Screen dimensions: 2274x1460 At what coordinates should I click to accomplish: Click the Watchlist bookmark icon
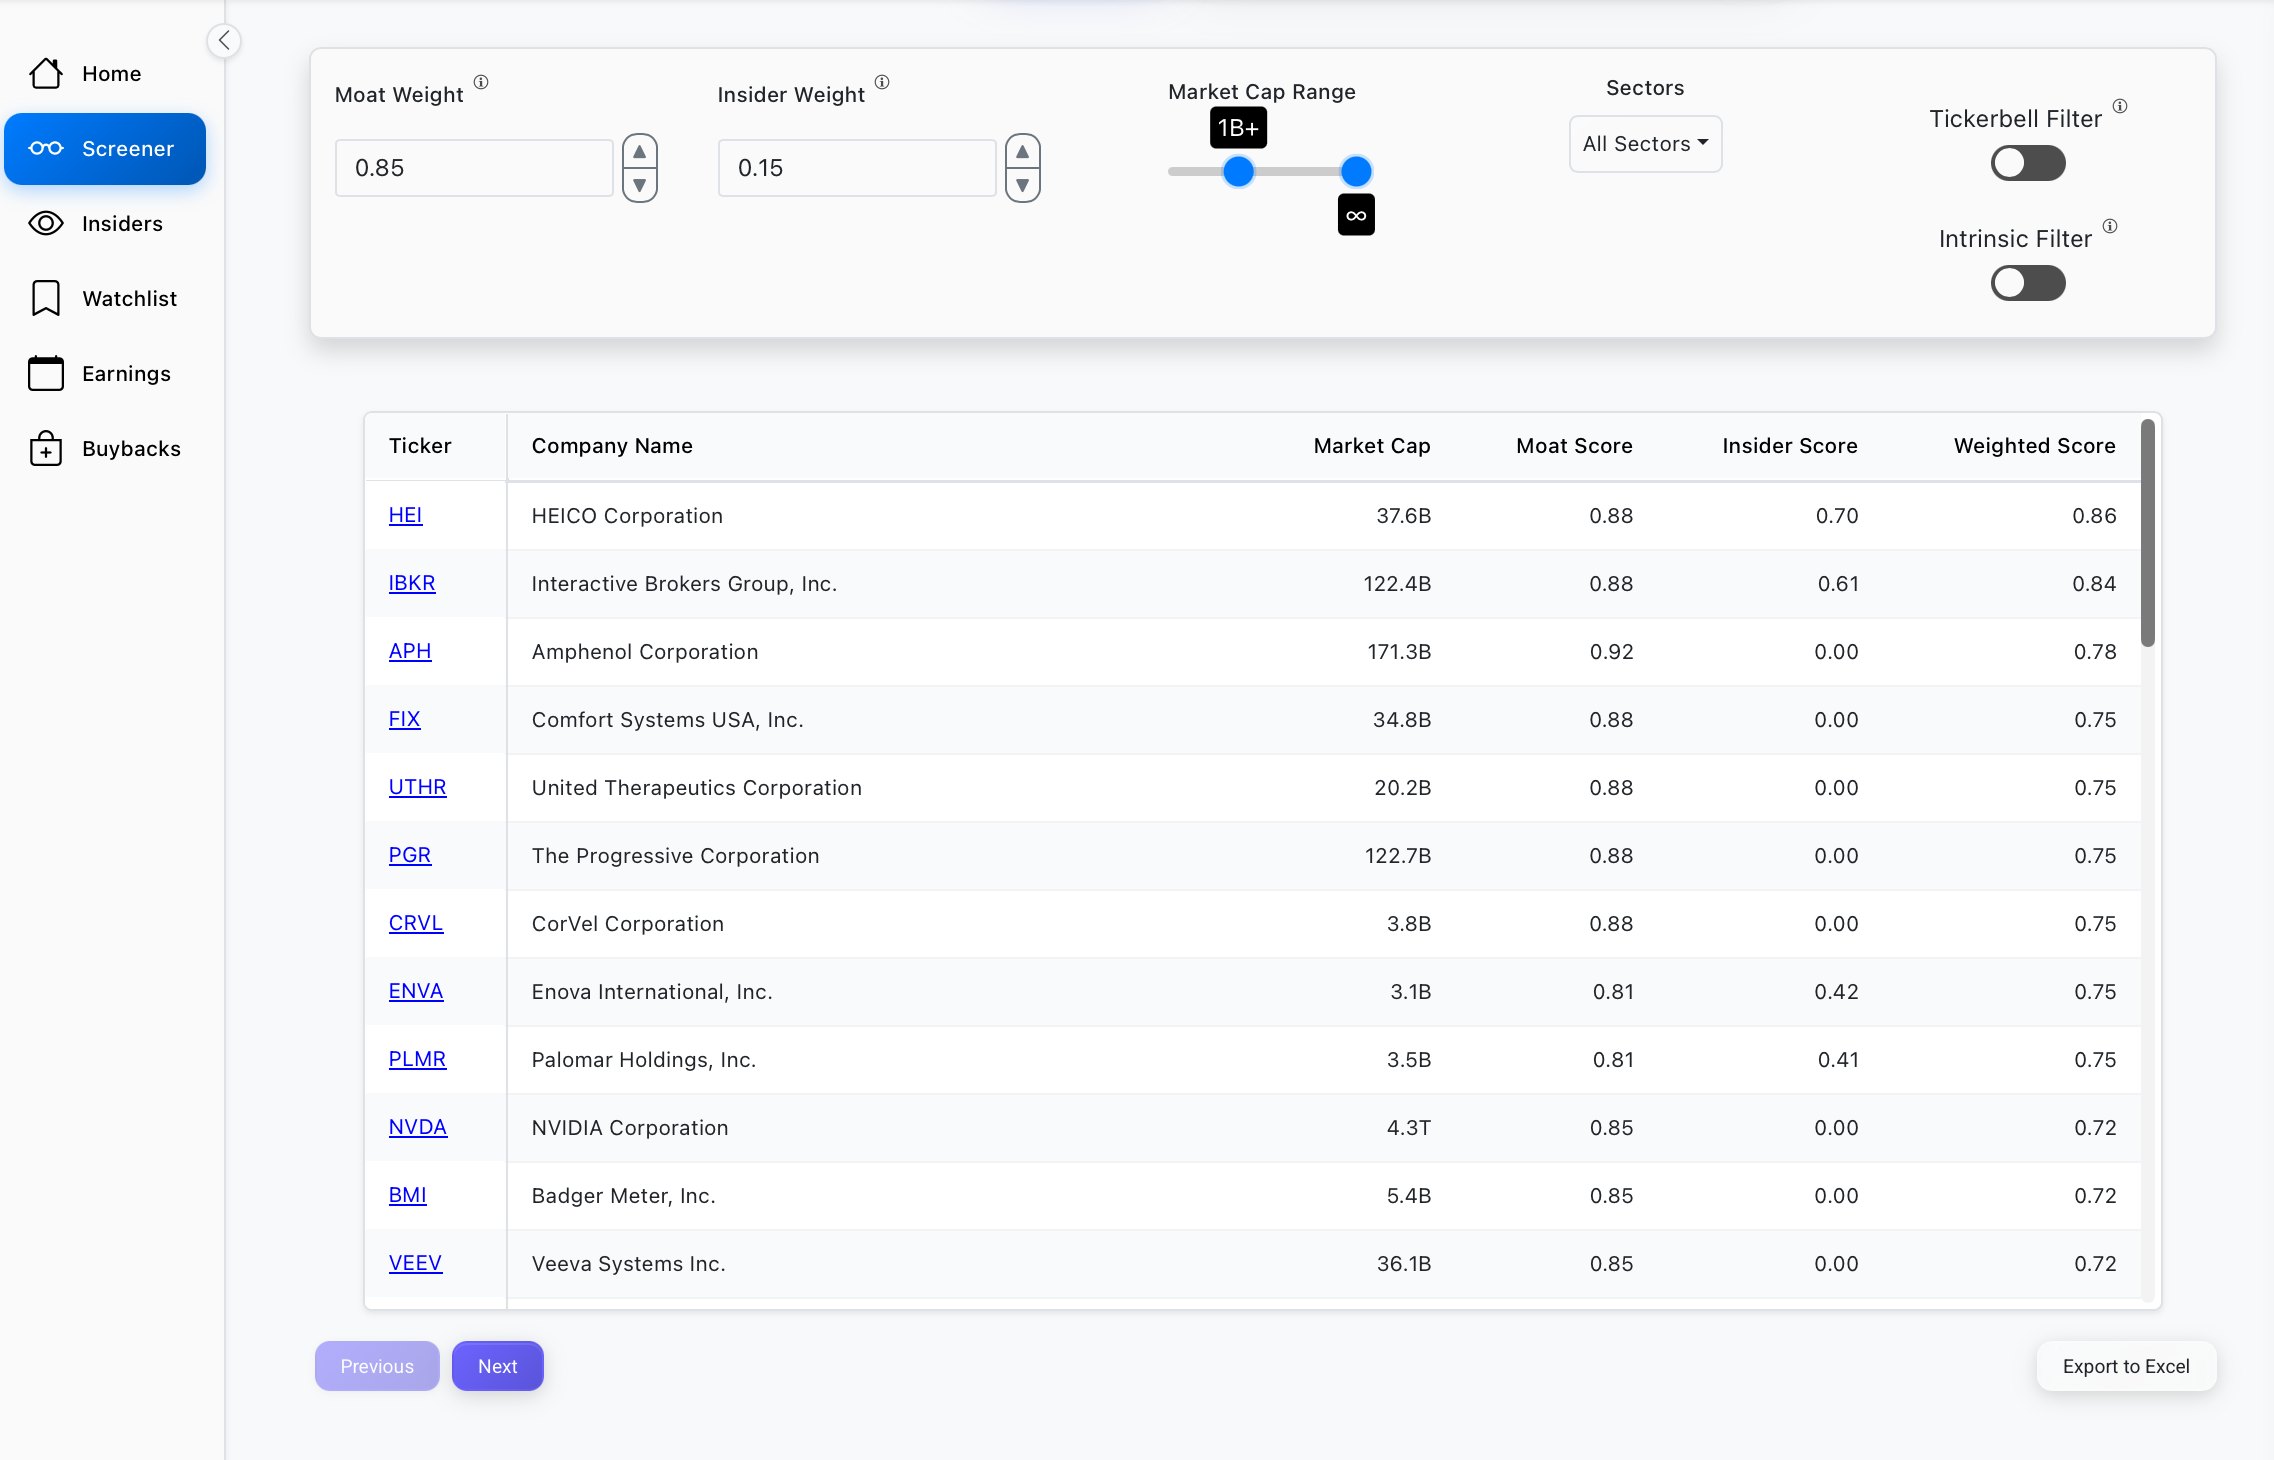click(x=46, y=297)
